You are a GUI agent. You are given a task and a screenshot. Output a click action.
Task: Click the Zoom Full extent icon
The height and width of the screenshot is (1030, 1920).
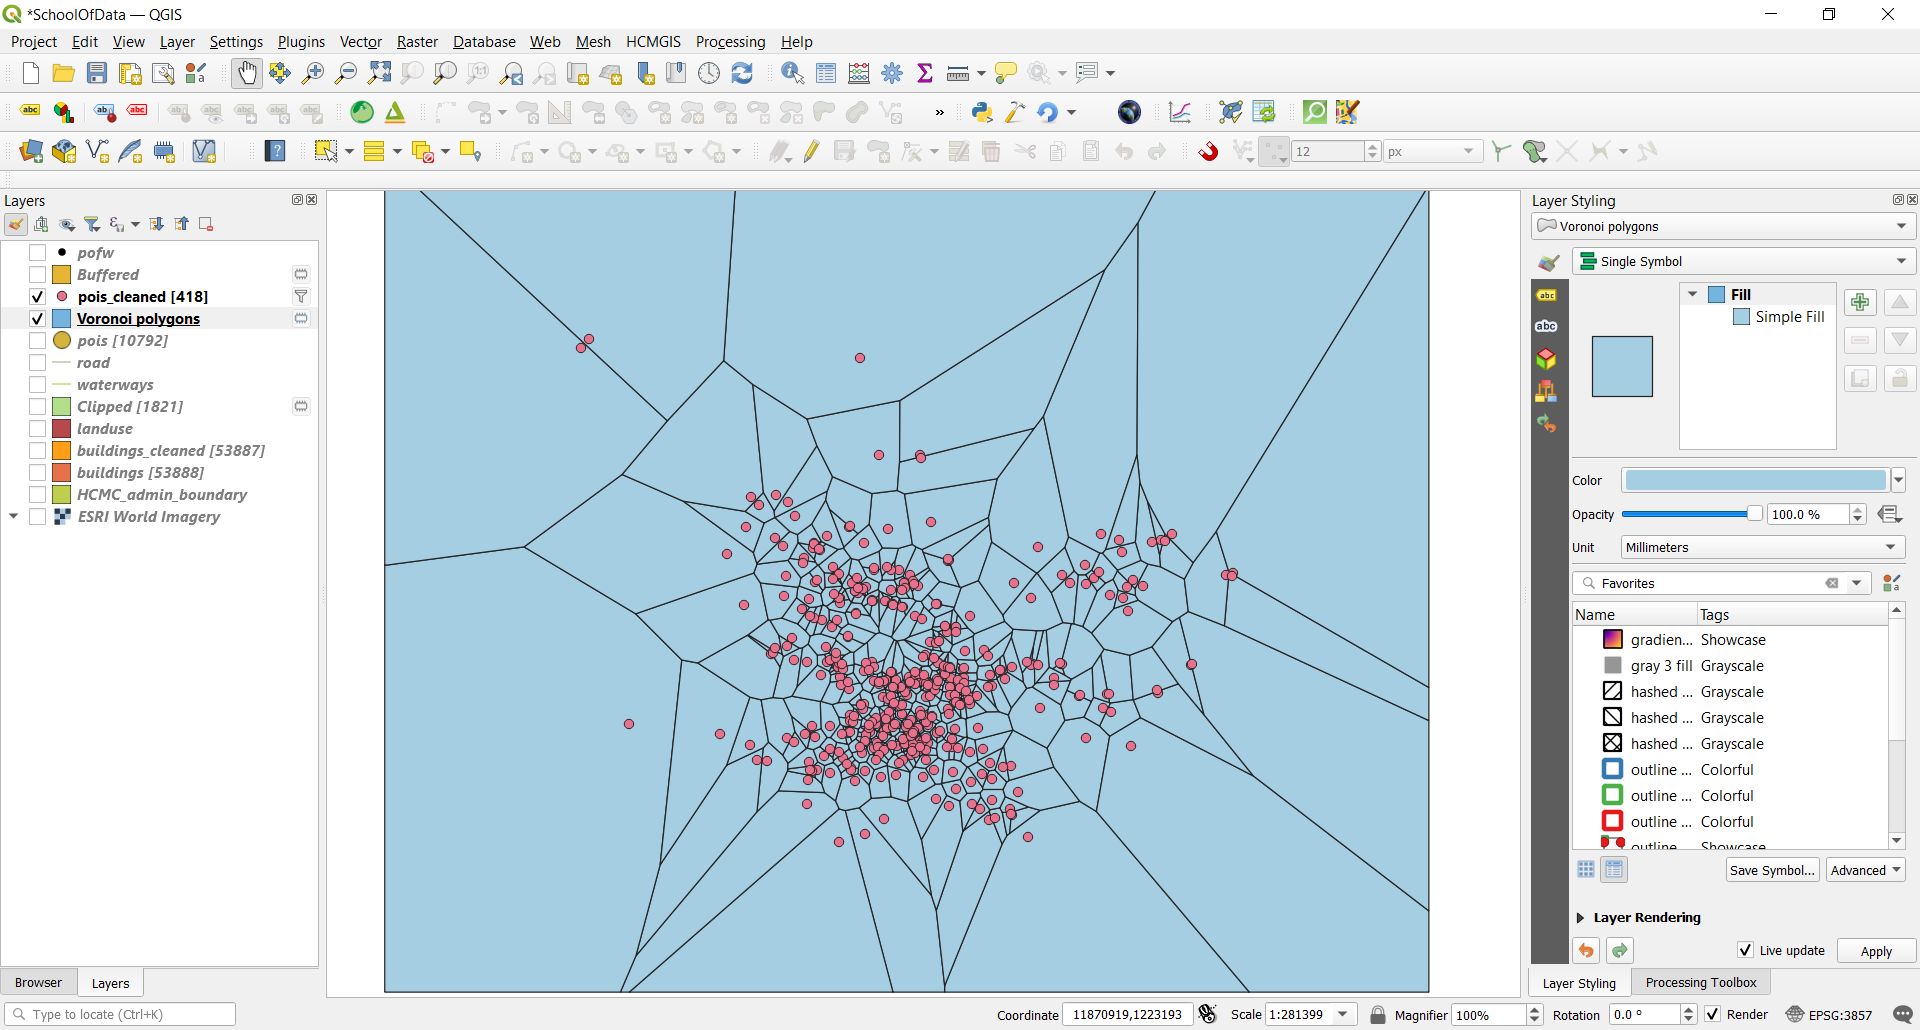coord(379,73)
